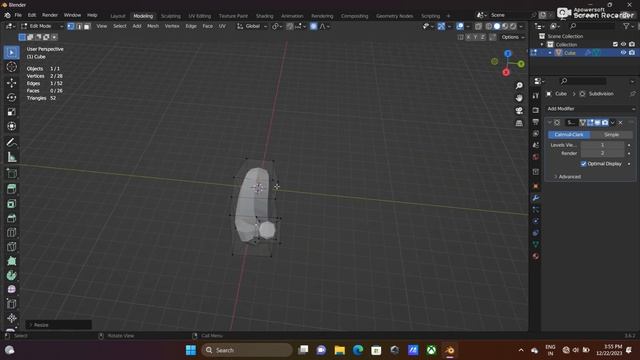Hide the Cube in outliner
This screenshot has width=640, height=360.
pyautogui.click(x=623, y=53)
